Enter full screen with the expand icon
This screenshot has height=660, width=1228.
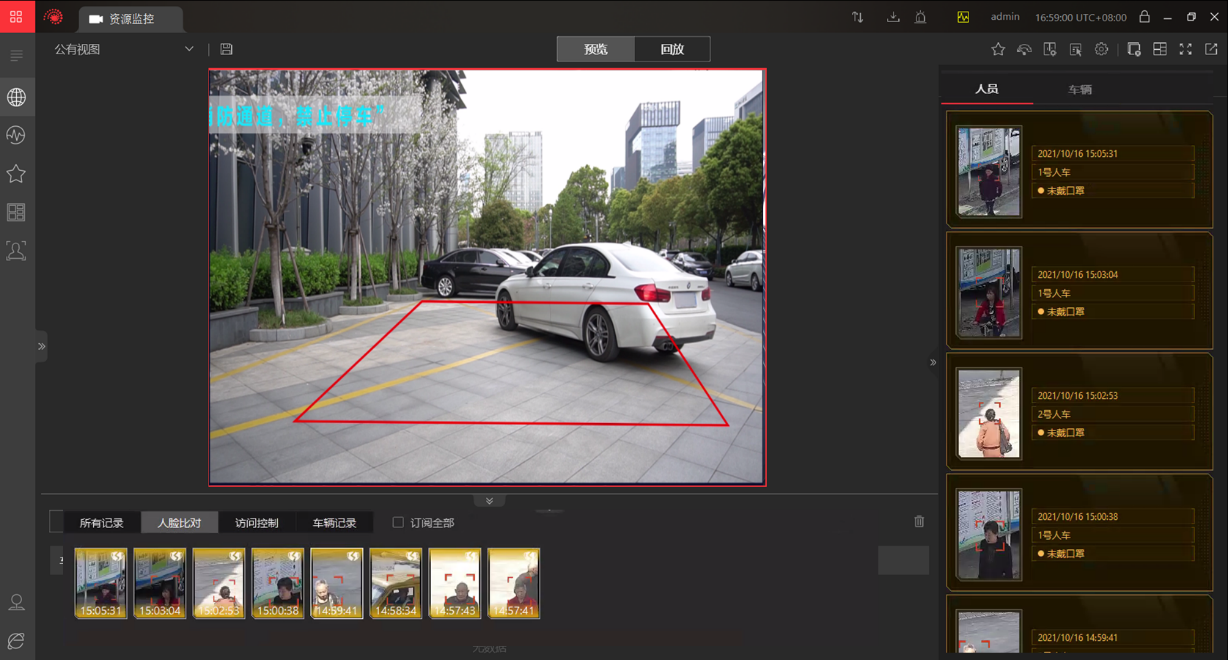[1186, 49]
